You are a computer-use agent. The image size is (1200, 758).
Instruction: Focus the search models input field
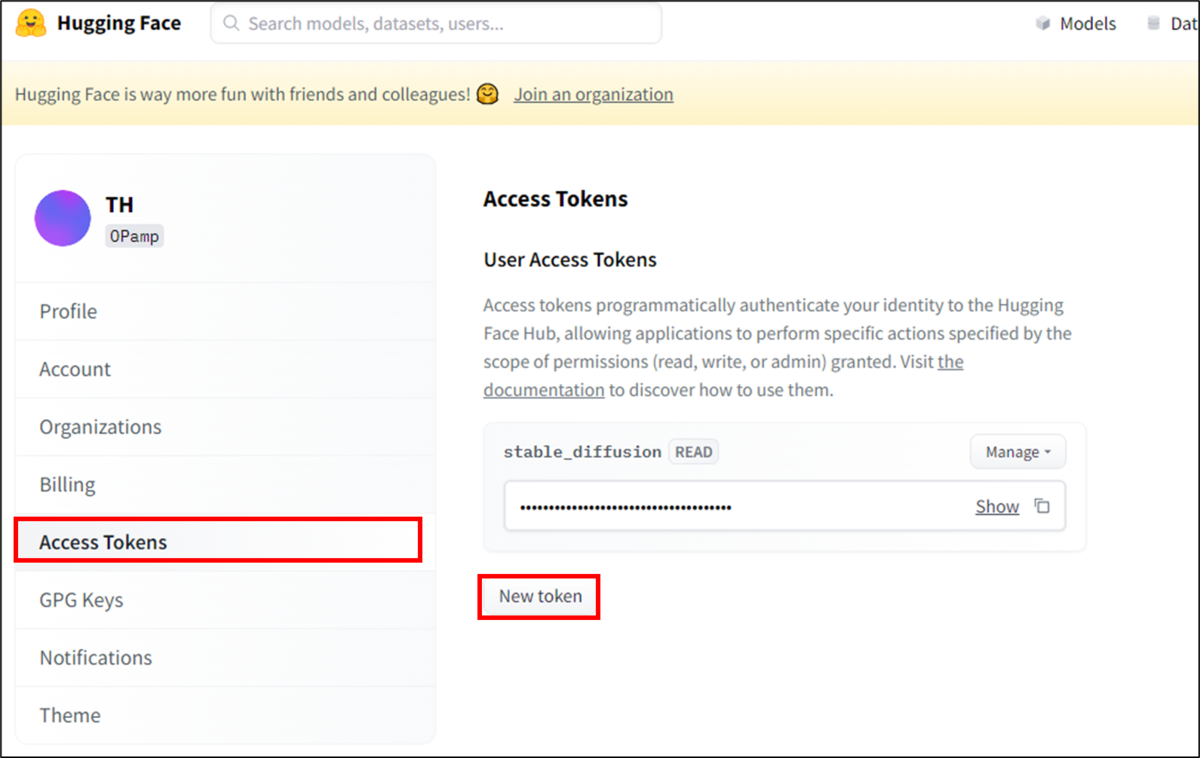[436, 23]
